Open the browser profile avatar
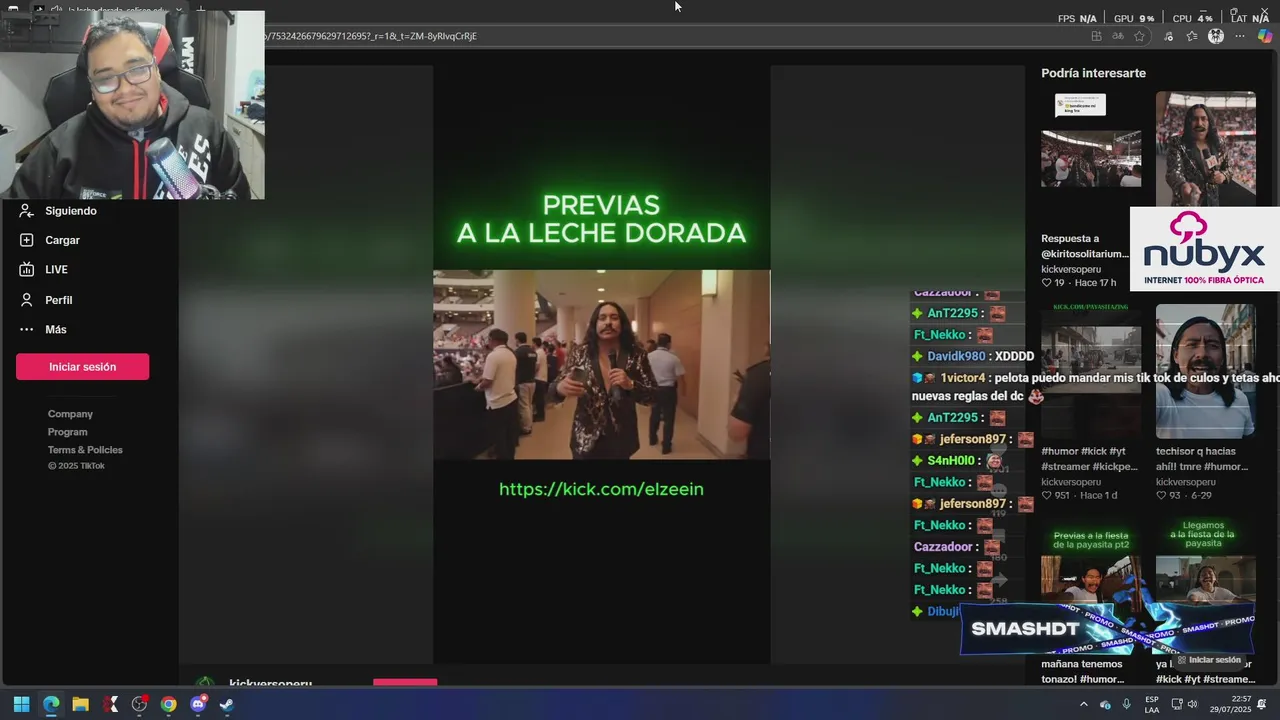 pyautogui.click(x=1216, y=36)
